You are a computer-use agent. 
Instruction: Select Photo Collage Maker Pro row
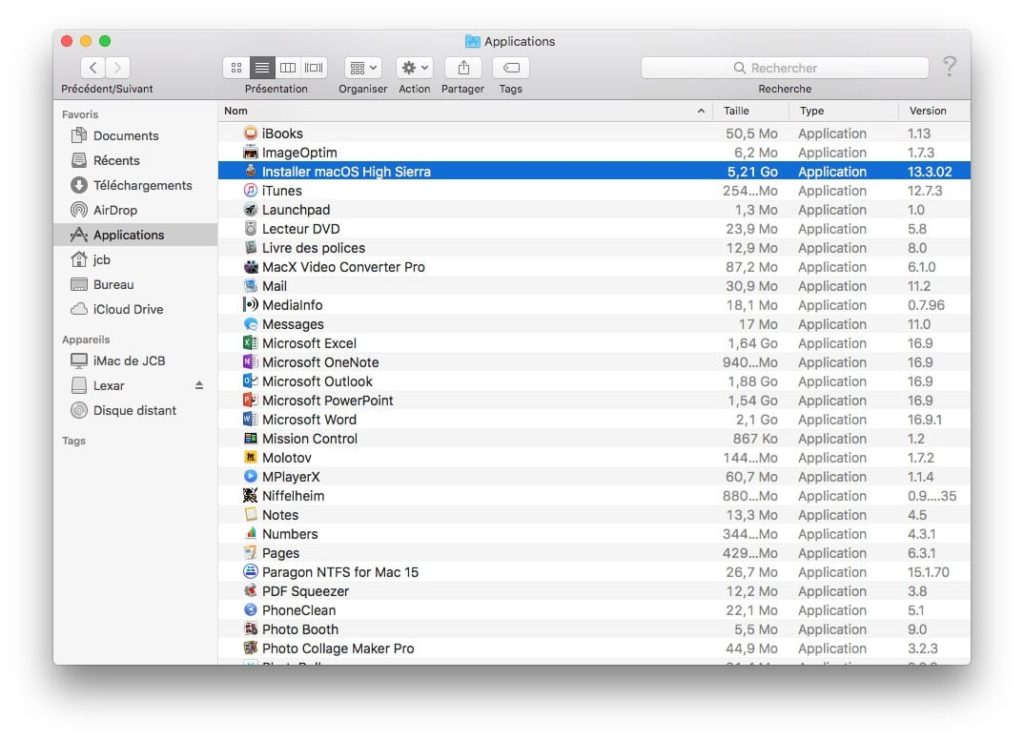point(594,649)
